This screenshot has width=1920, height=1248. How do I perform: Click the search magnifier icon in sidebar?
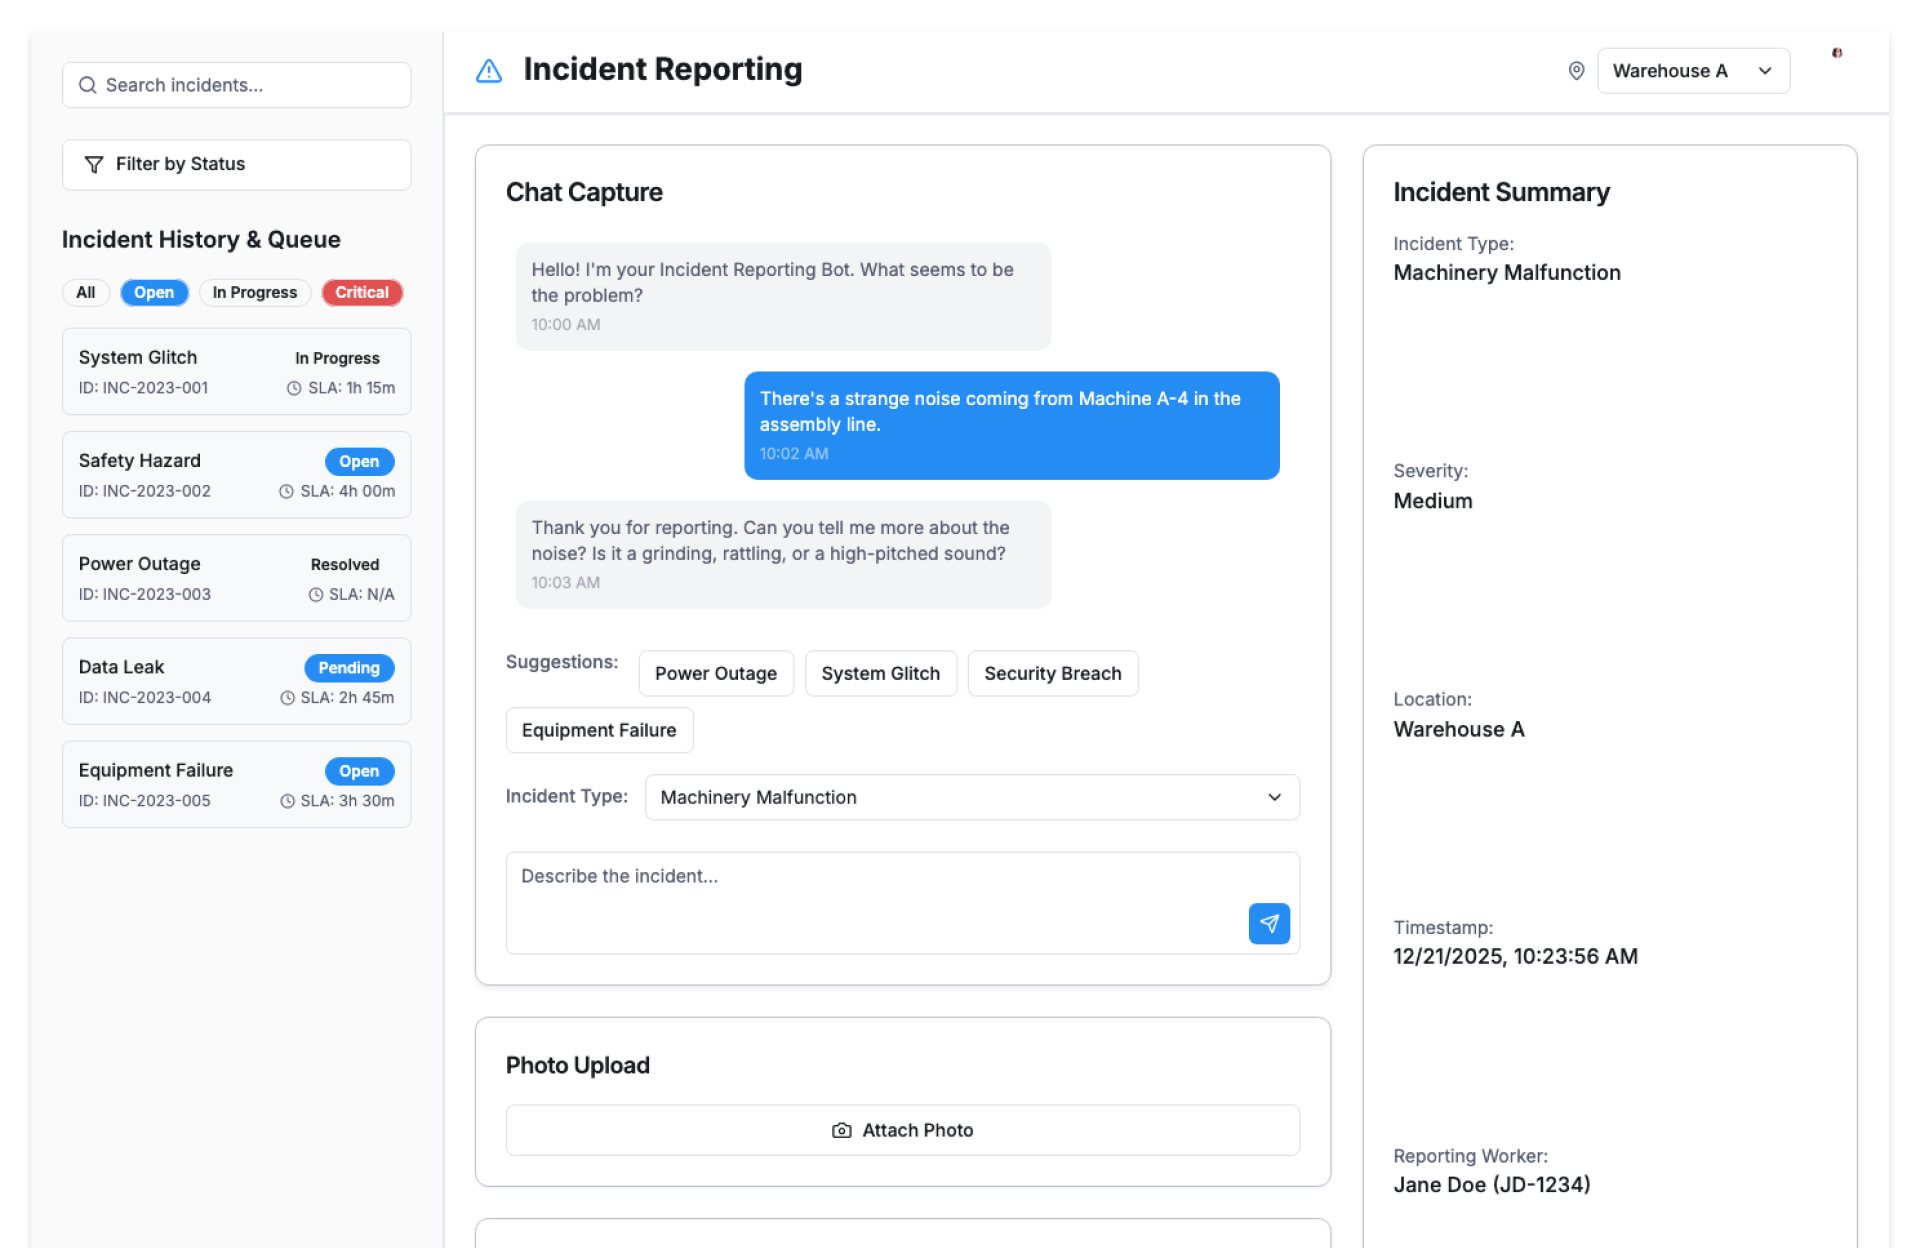click(88, 85)
